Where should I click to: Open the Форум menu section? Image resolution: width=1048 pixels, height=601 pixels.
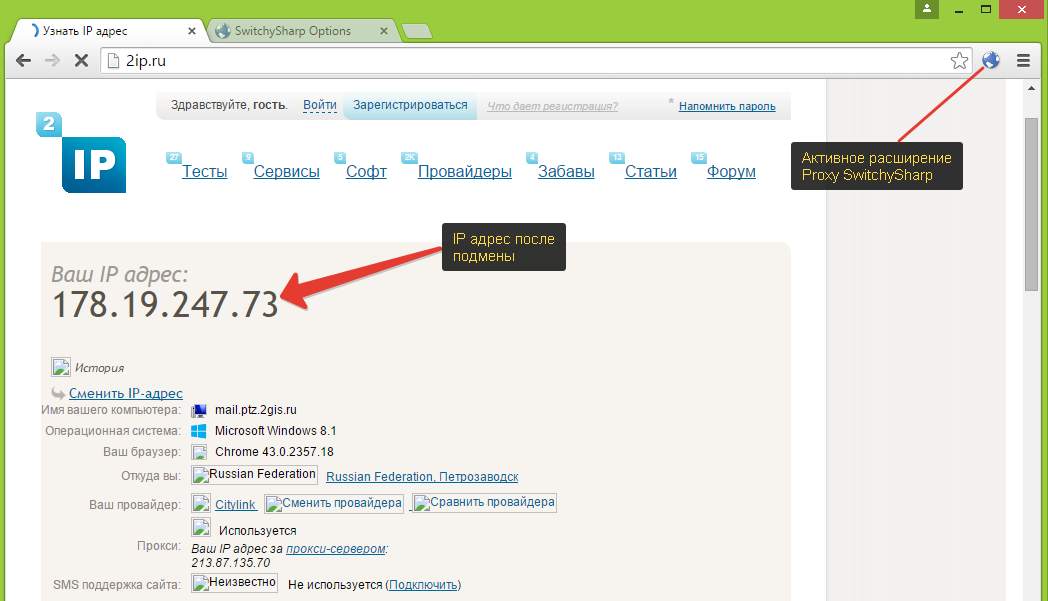click(x=731, y=171)
